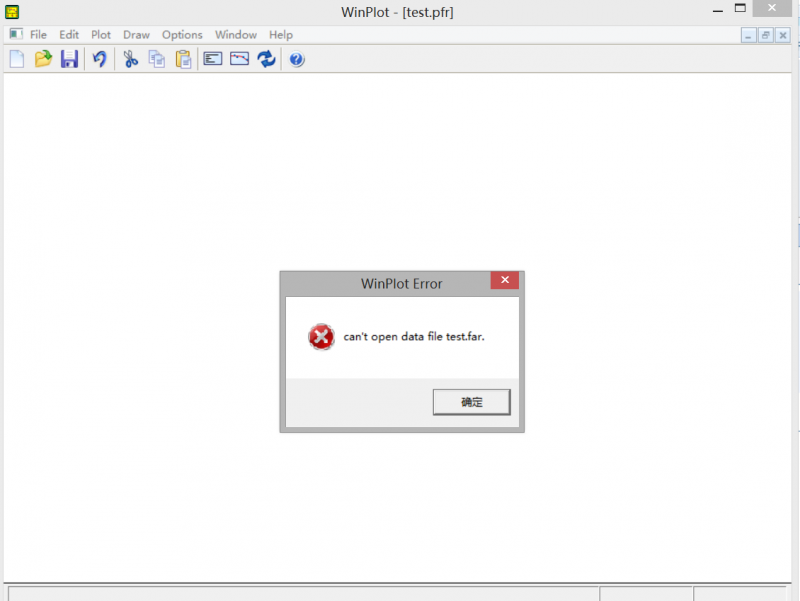This screenshot has height=601, width=800.
Task: Copy using the duplicate pages icon
Action: pos(157,59)
